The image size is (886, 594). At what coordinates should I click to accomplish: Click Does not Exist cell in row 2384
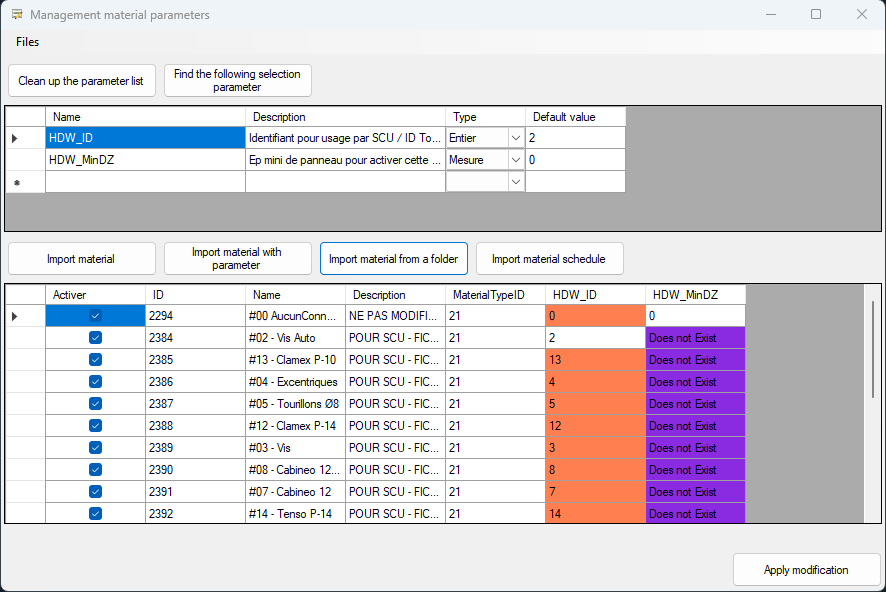(696, 338)
